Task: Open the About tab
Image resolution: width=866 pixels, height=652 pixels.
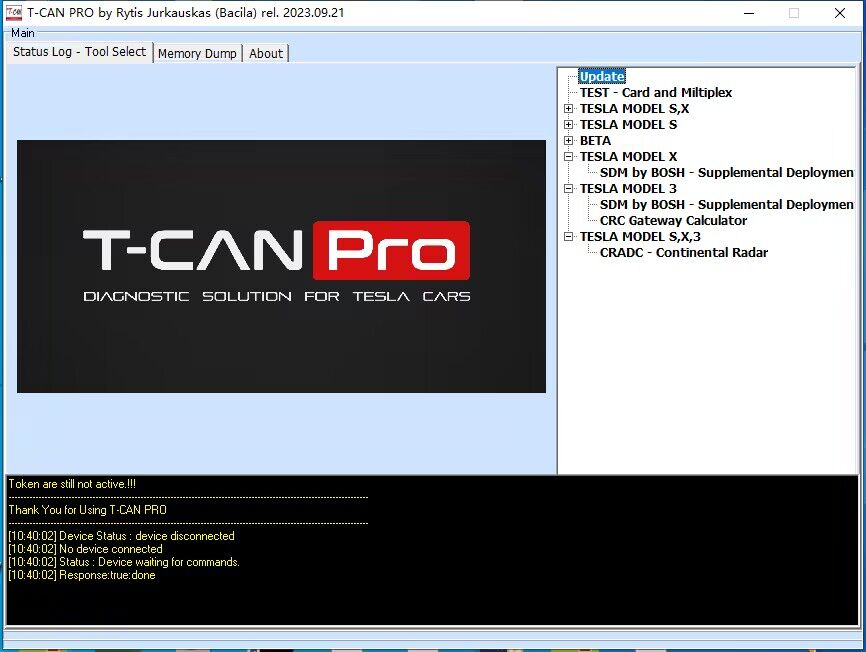Action: pyautogui.click(x=266, y=54)
